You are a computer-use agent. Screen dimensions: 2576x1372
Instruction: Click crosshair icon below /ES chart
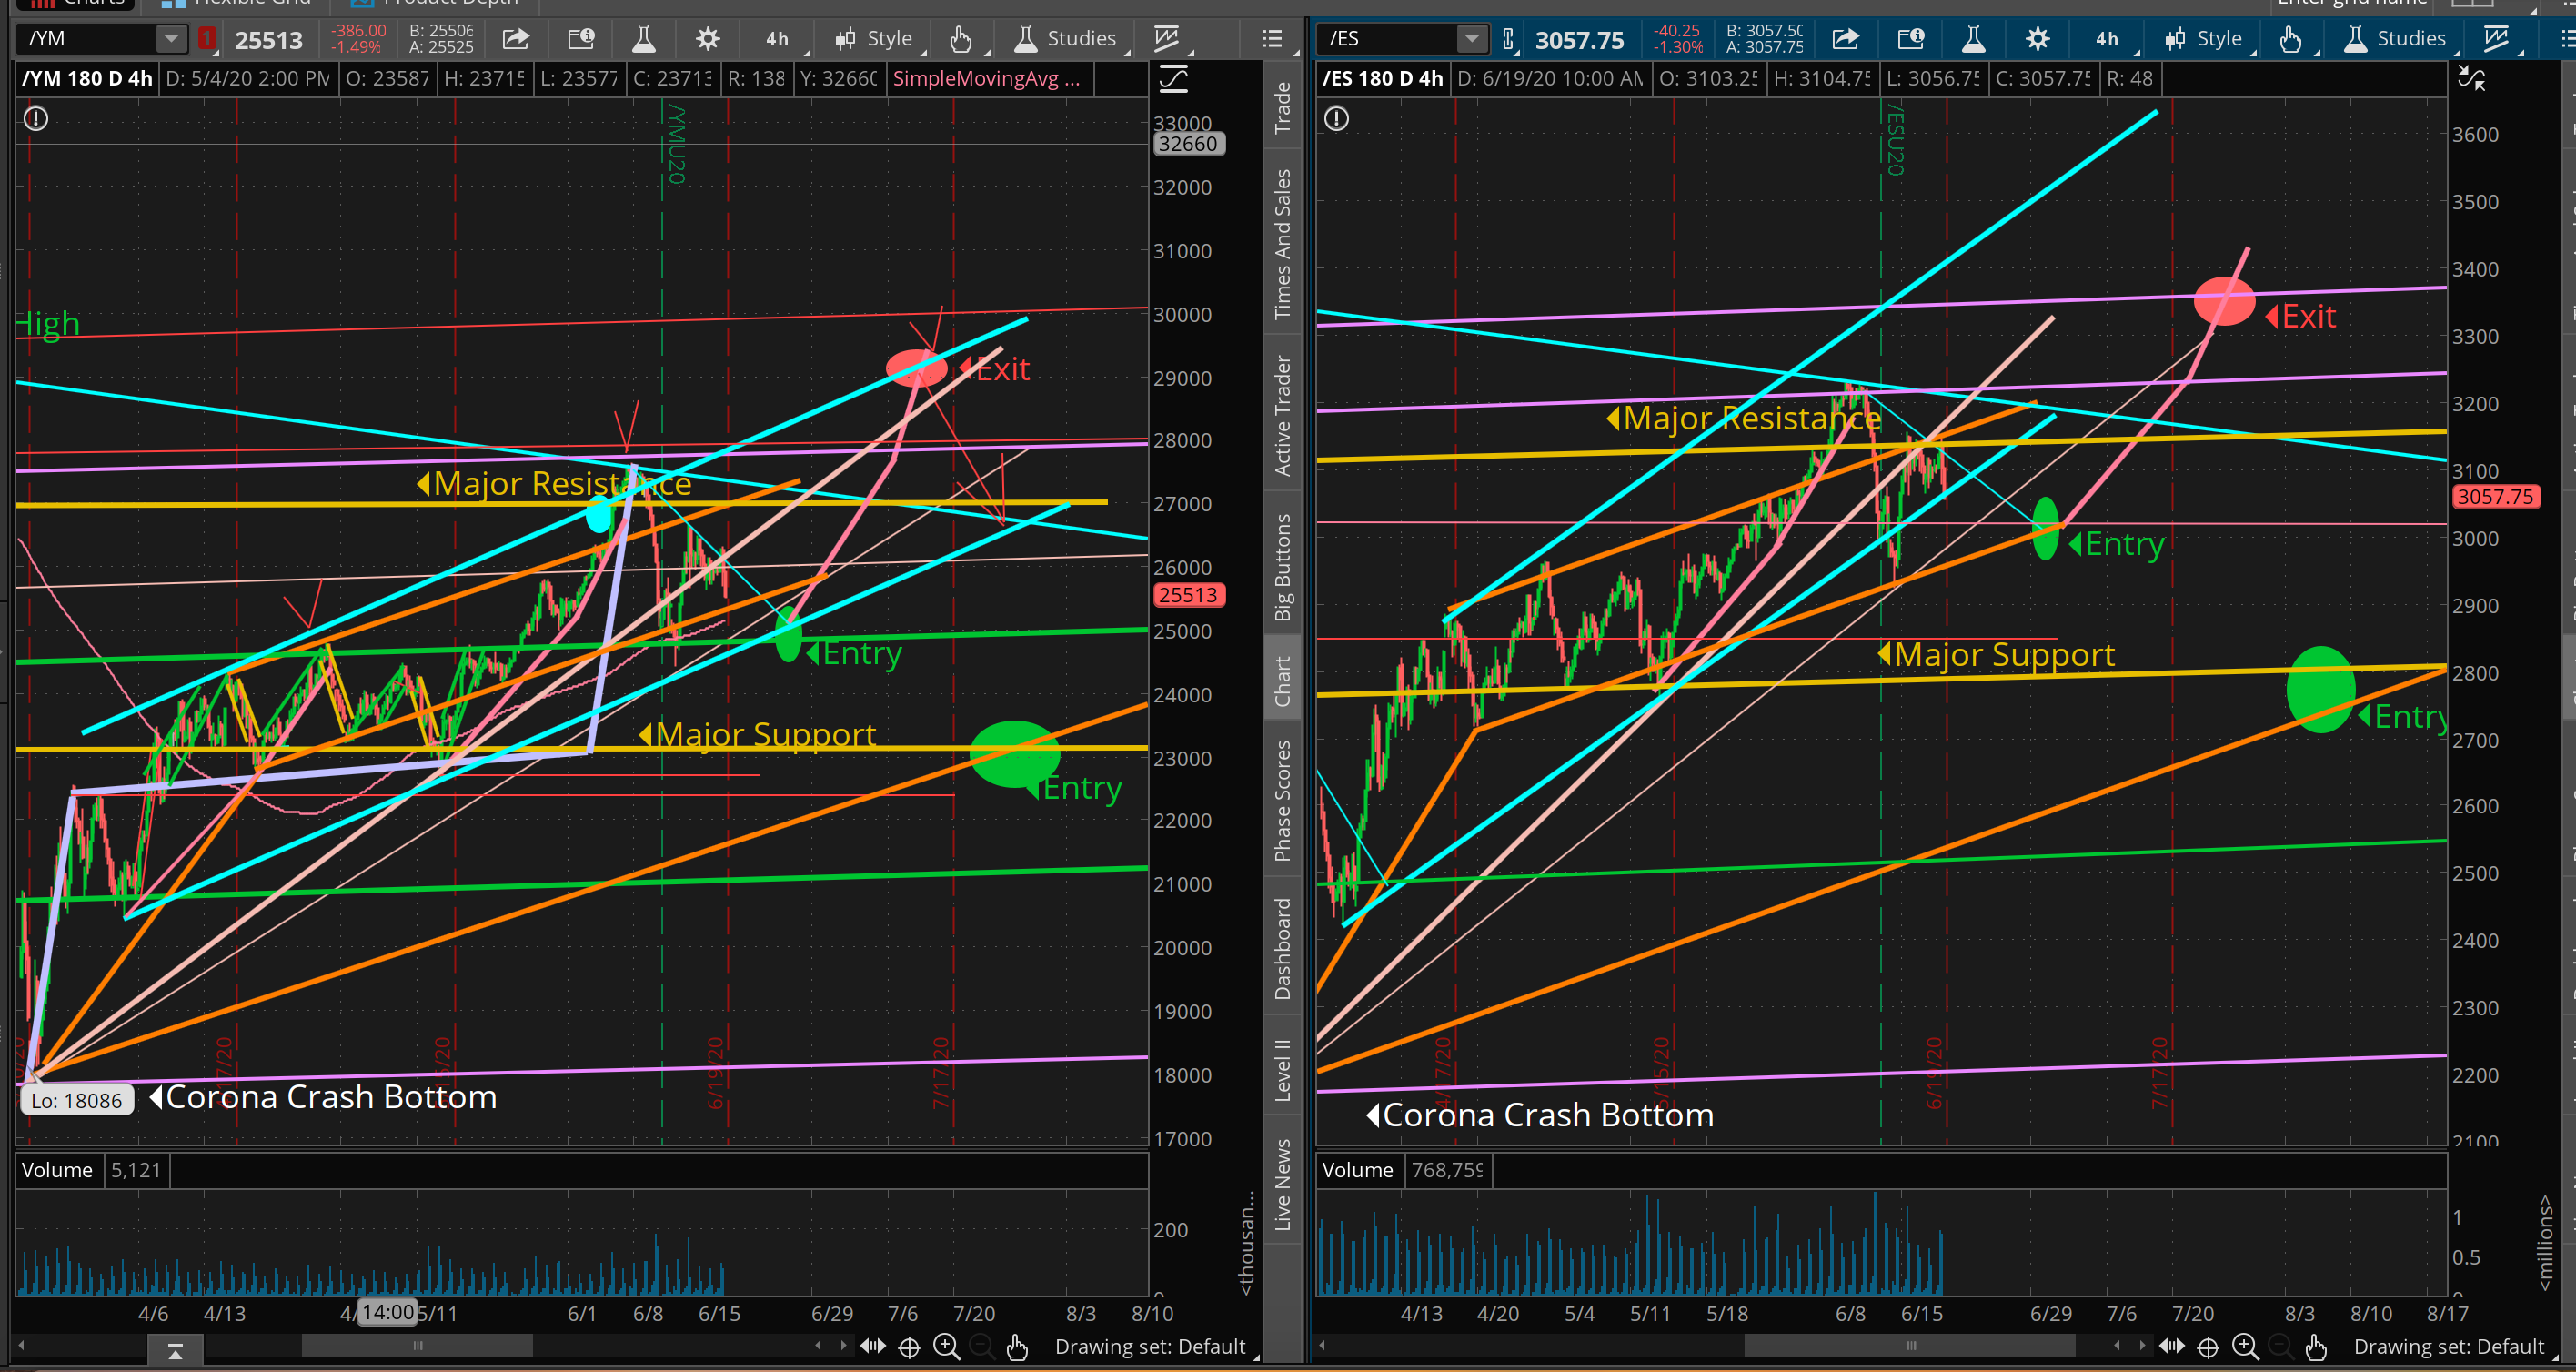coord(2208,1347)
